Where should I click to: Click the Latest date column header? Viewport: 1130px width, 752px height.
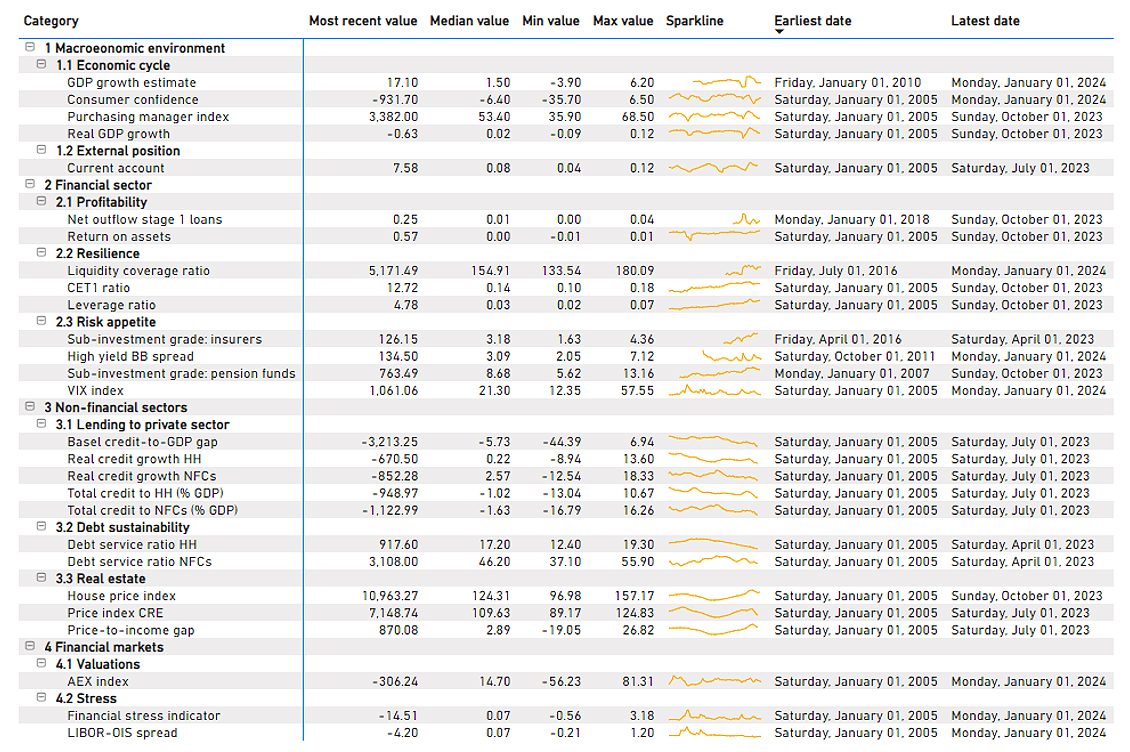coord(985,21)
